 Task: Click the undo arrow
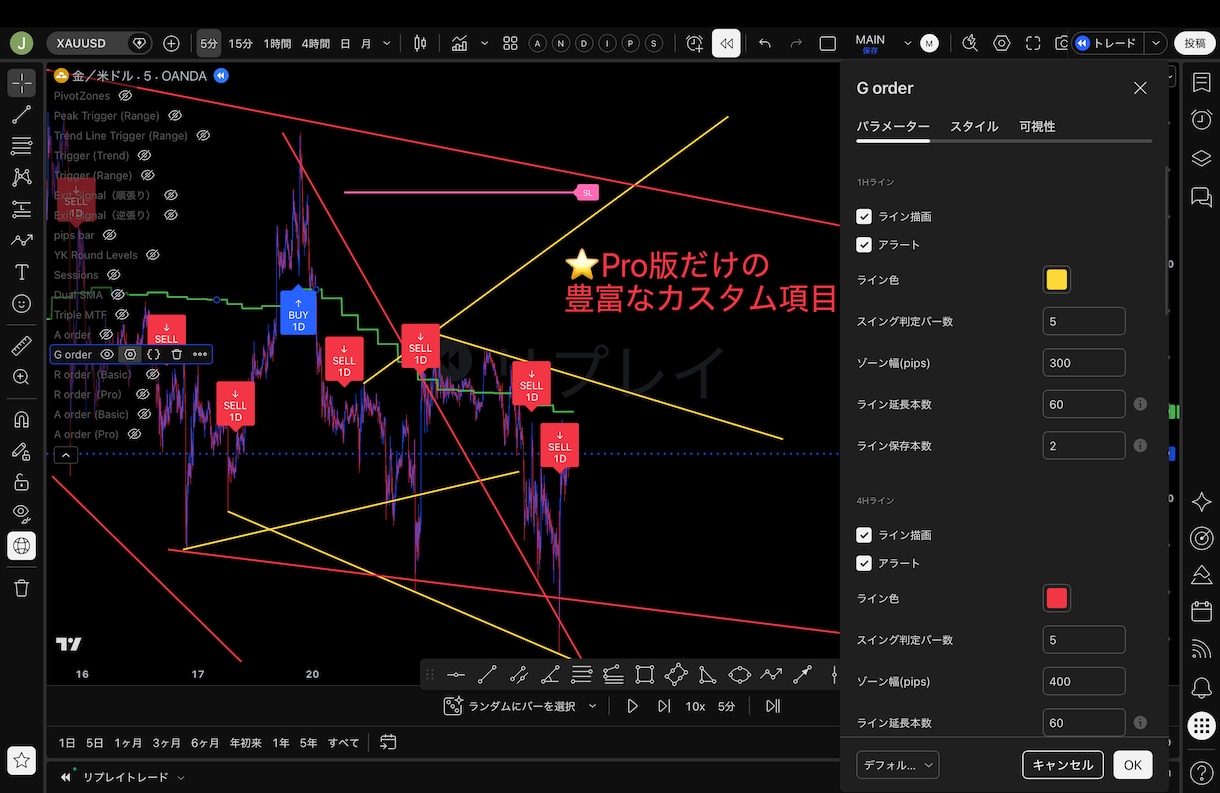(765, 43)
